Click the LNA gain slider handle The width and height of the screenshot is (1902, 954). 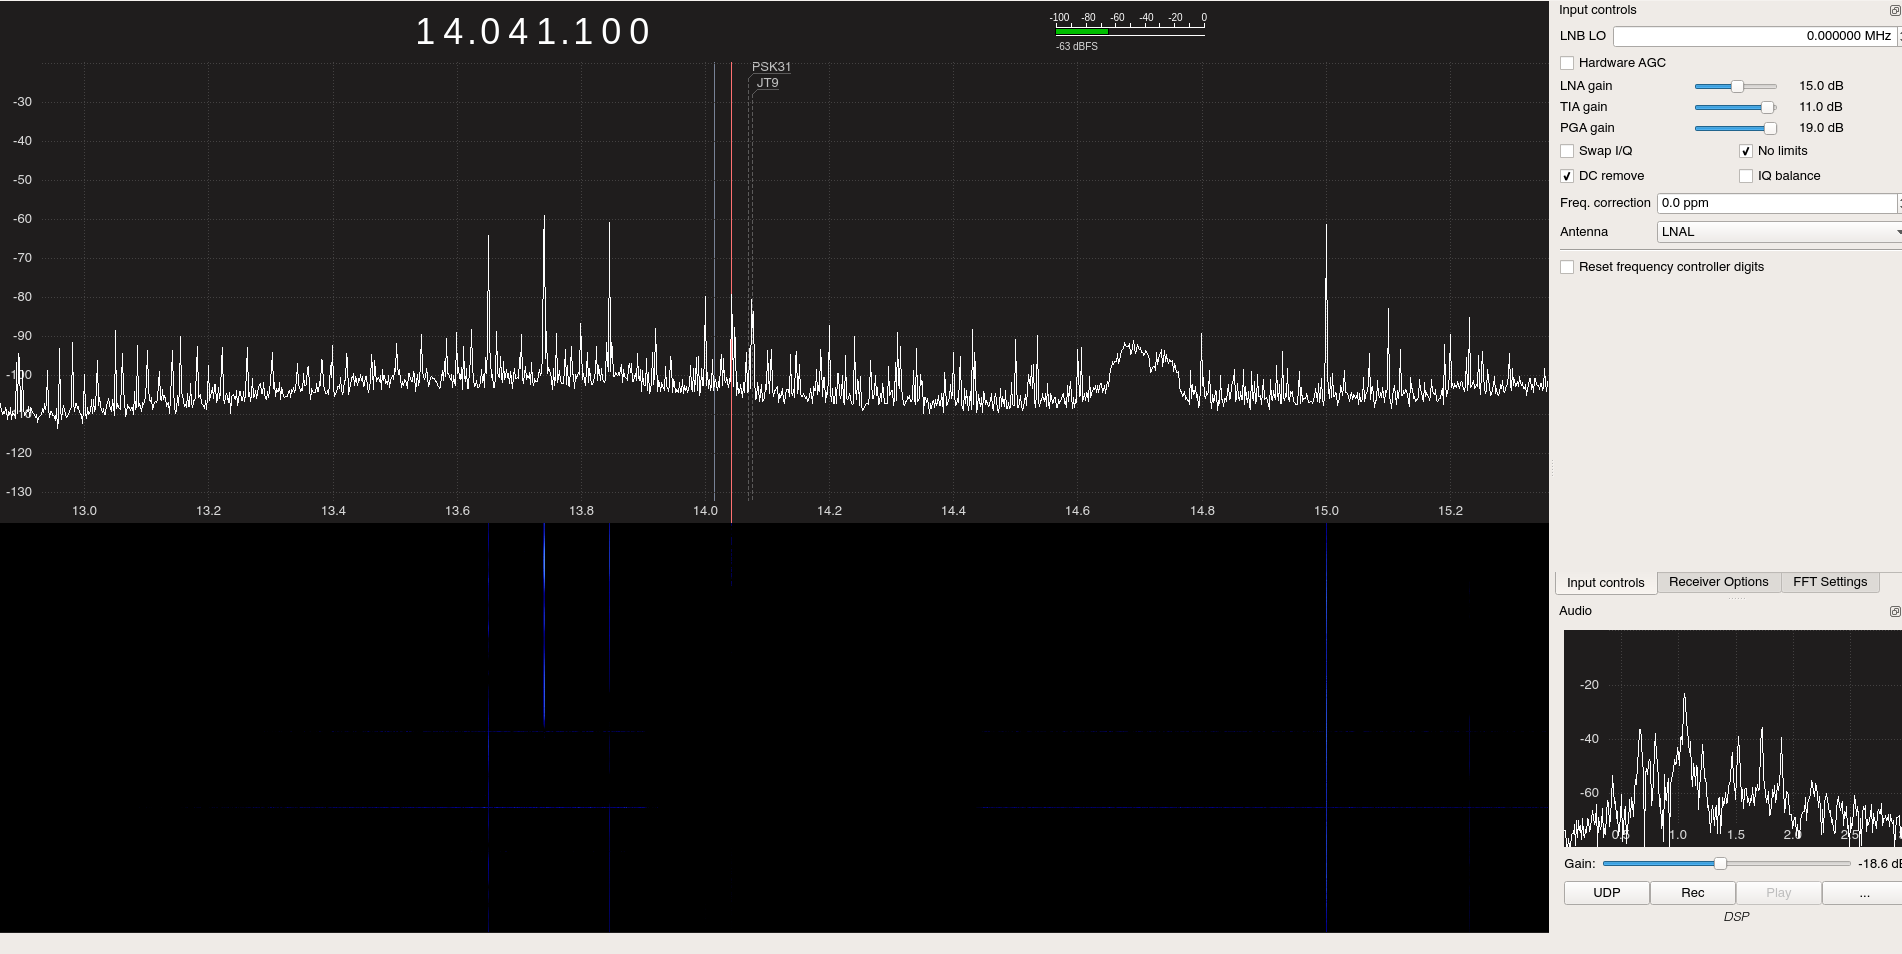(x=1737, y=87)
